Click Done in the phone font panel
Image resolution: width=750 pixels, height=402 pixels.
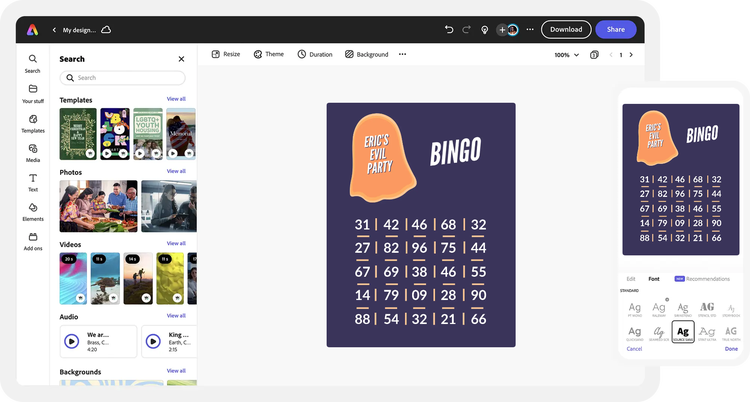tap(731, 349)
